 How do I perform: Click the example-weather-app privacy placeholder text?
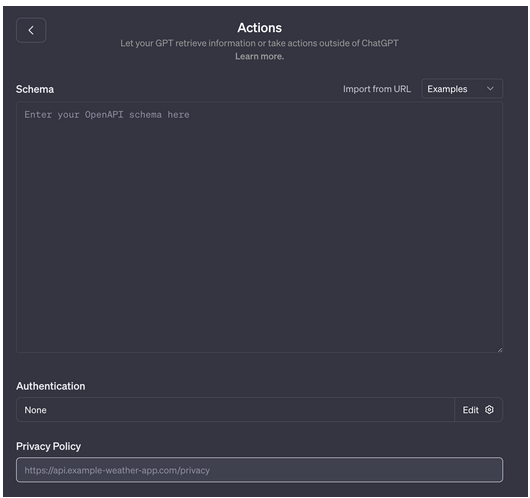[x=117, y=470]
